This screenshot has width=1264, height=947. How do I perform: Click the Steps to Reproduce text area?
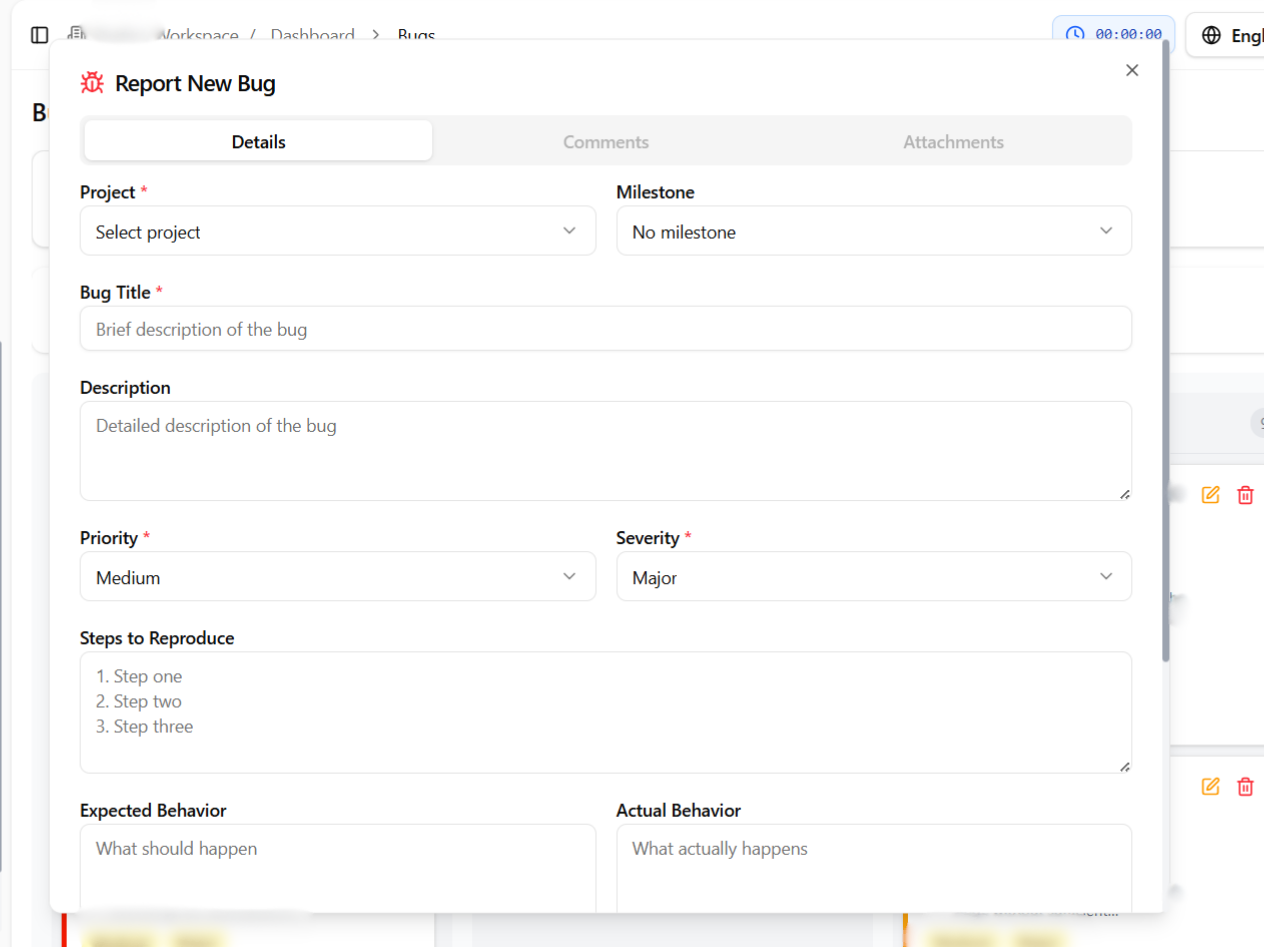click(605, 712)
